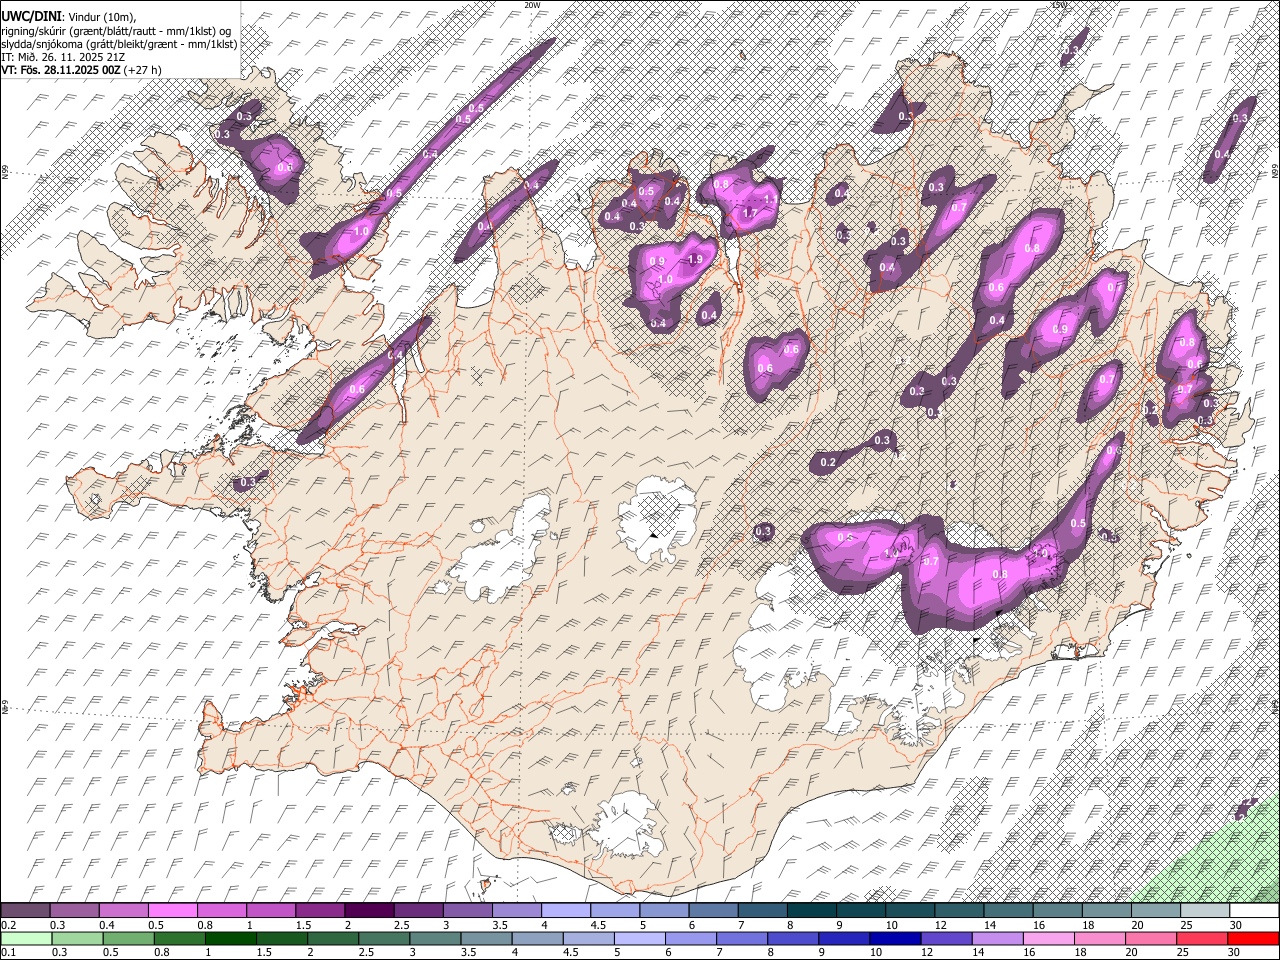Click the 15W longitude label at top

point(1060,5)
